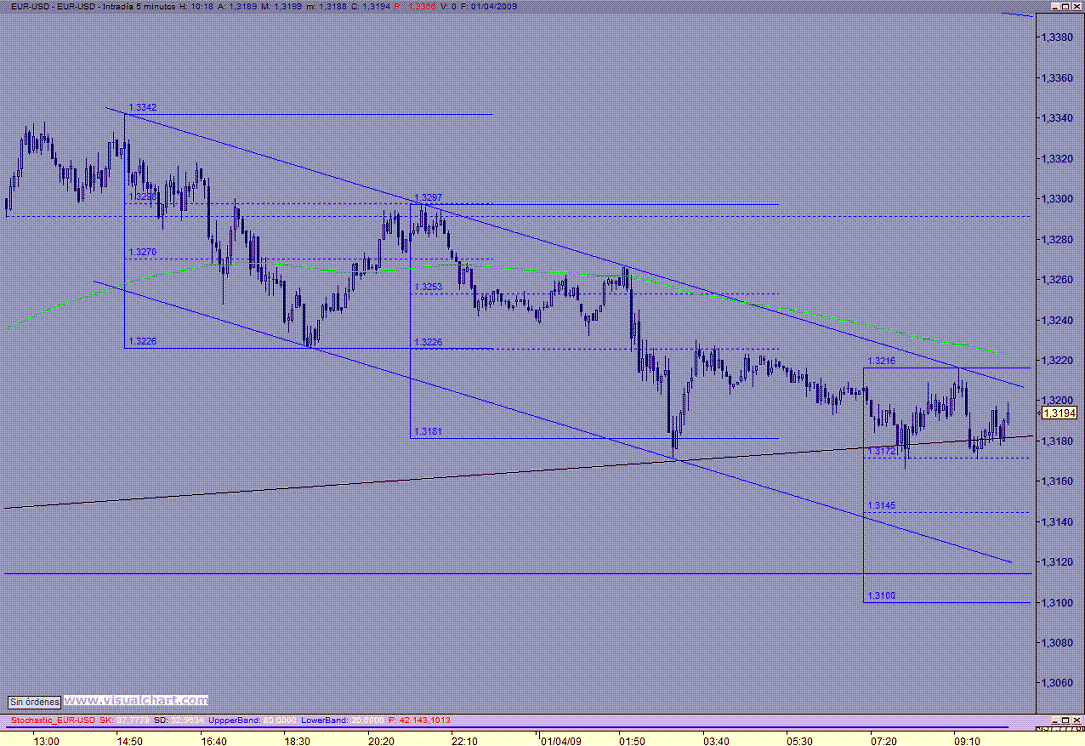This screenshot has width=1085, height=746.
Task: Select the 1.3342 level label
Action: [x=143, y=108]
